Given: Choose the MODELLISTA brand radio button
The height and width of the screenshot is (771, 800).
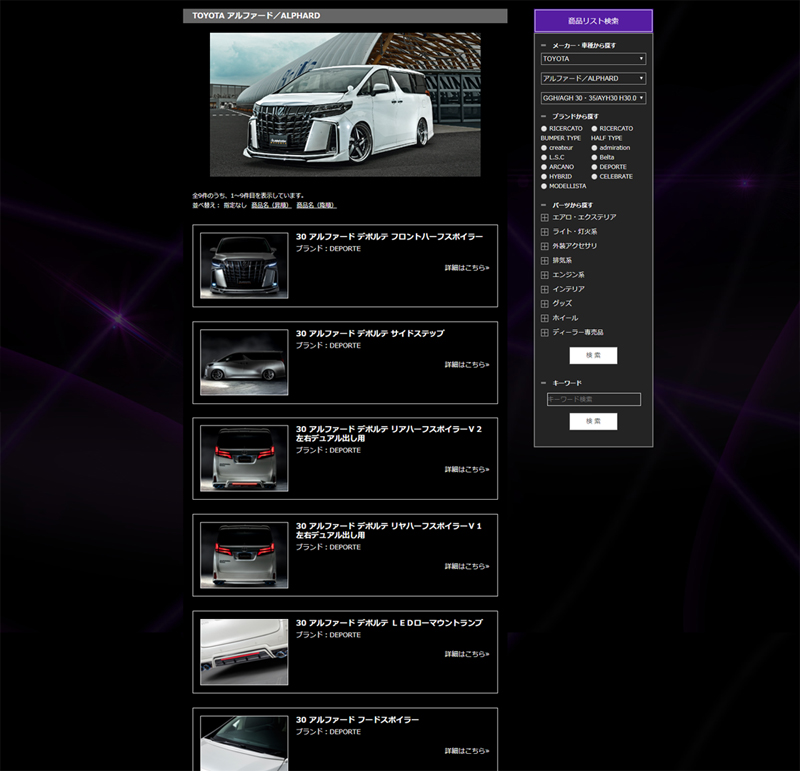Looking at the screenshot, I should pyautogui.click(x=544, y=186).
